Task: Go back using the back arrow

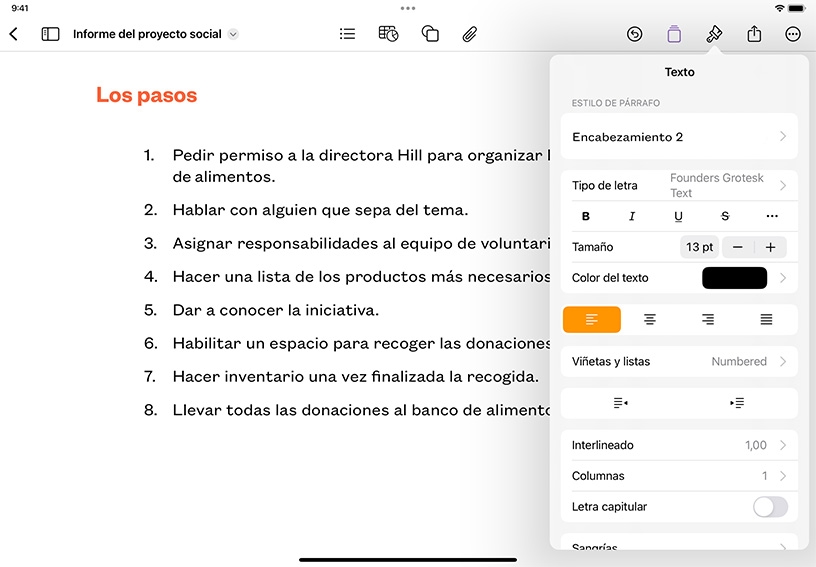Action: pos(14,34)
